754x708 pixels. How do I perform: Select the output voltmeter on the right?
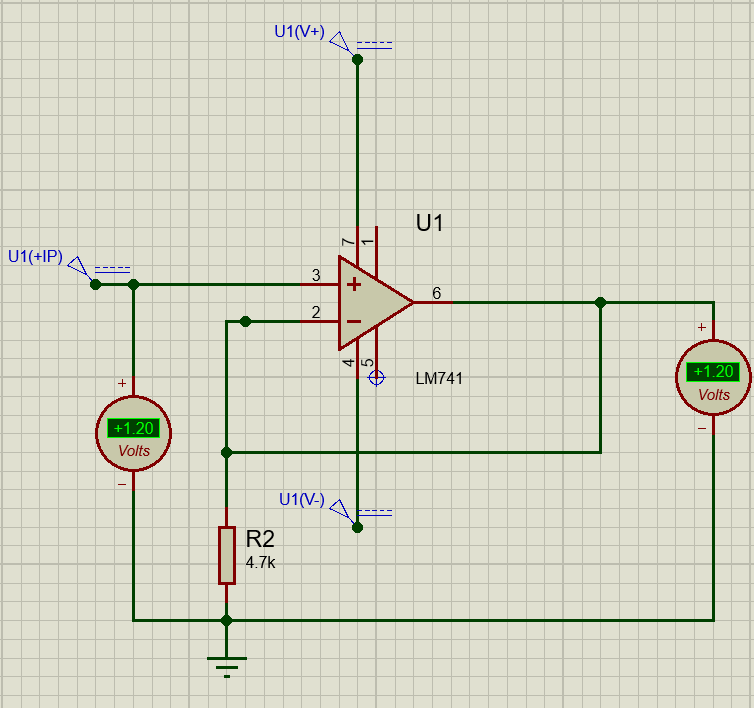click(x=713, y=377)
